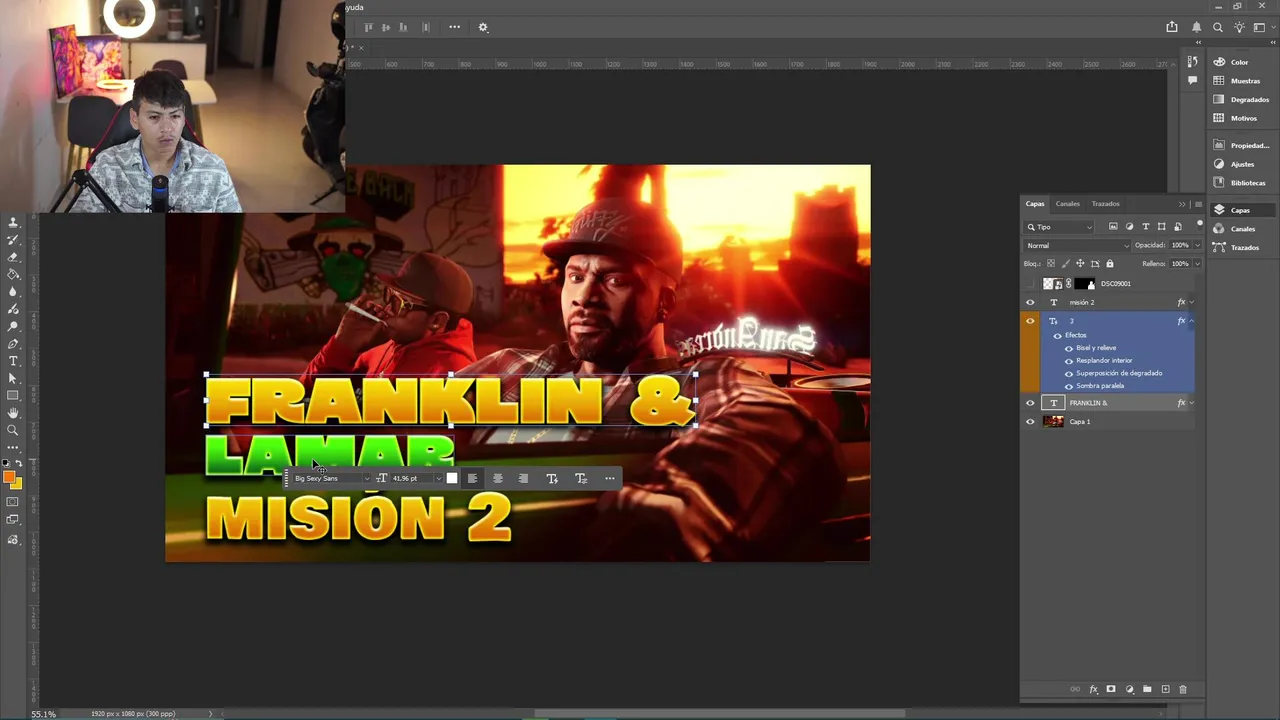Hide the Sombra paralela effect
The width and height of the screenshot is (1280, 720).
[x=1069, y=386]
